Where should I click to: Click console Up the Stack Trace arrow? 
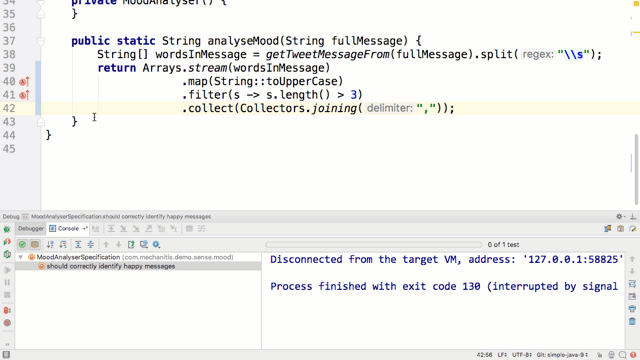[632, 259]
